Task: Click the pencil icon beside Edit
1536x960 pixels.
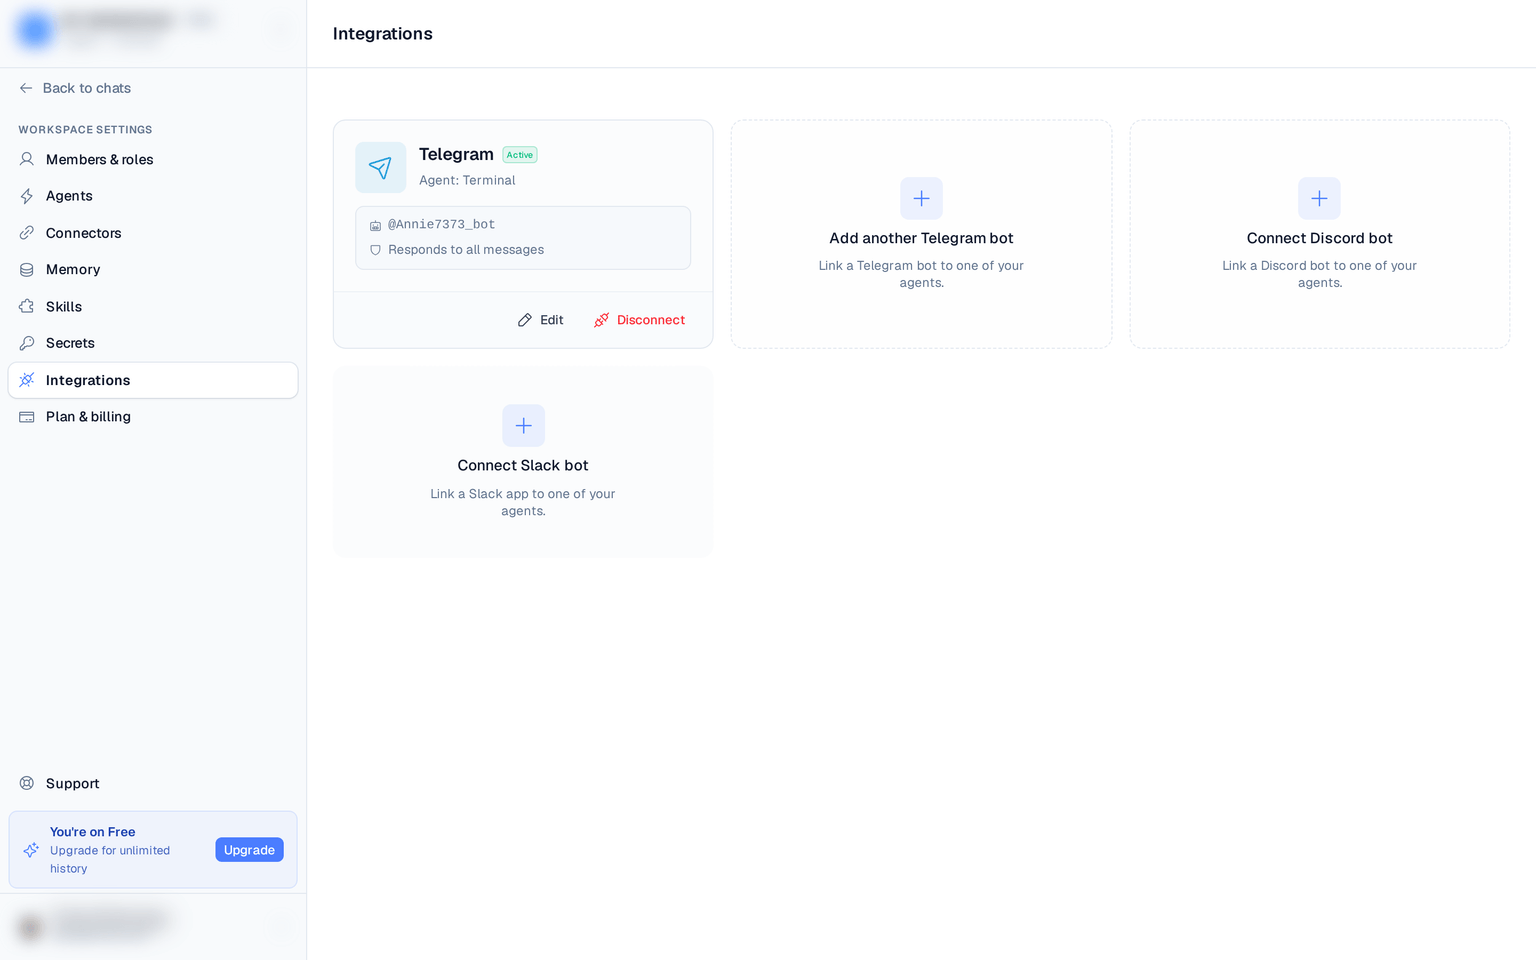Action: click(525, 320)
